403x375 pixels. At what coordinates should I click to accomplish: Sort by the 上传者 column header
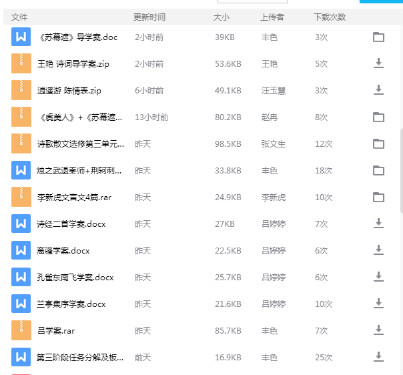coord(272,17)
